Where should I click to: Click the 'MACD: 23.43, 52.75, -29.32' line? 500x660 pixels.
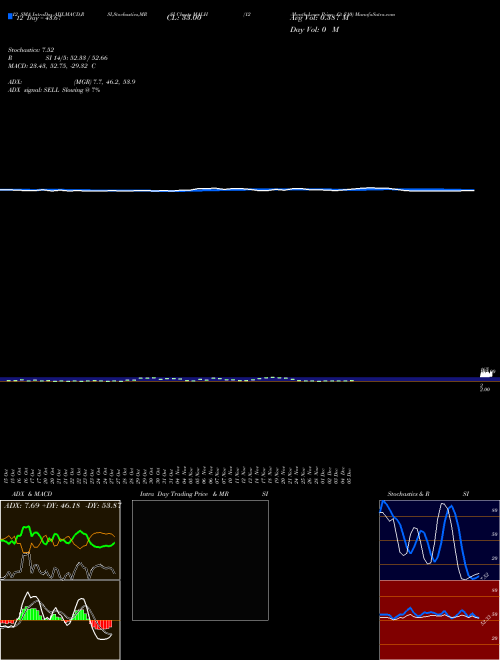(x=49, y=66)
